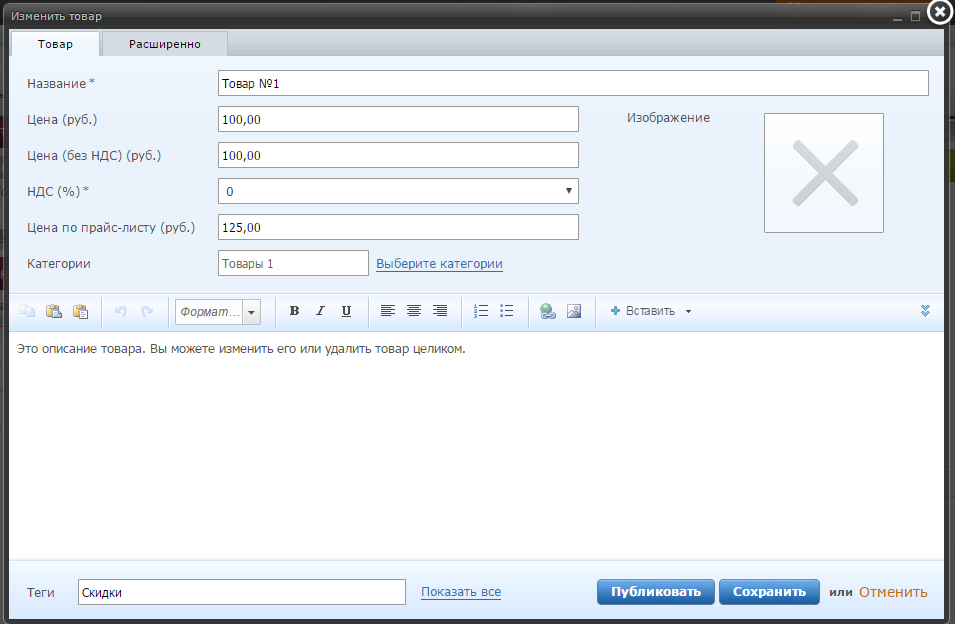Screen dimensions: 955x624
Task: Click the Выберите категории link
Action: click(x=439, y=264)
